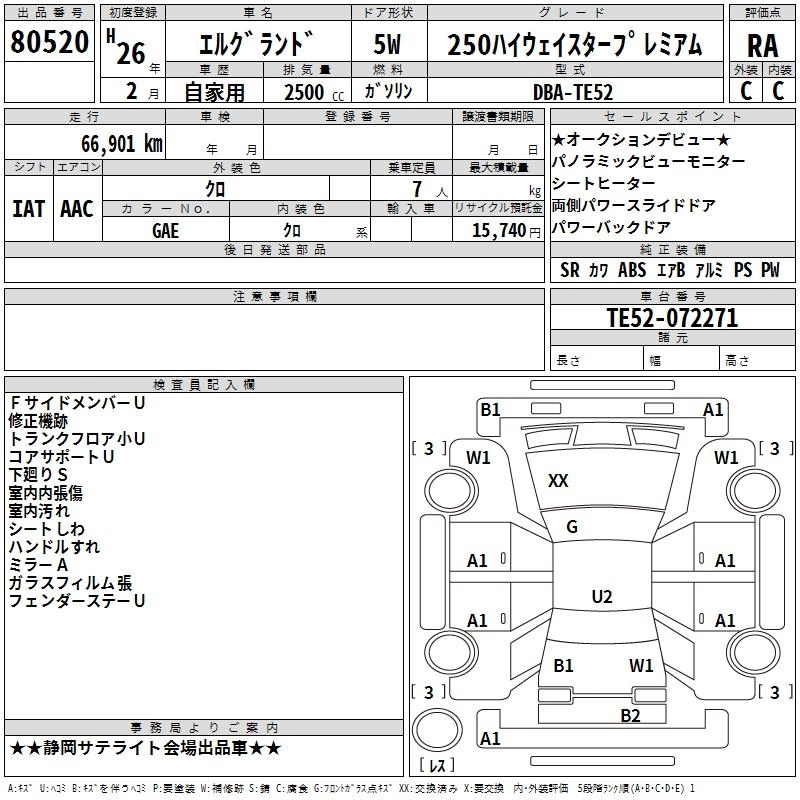Image resolution: width=800 pixels, height=800 pixels.
Task: Select the color number GAE
Action: [x=166, y=230]
